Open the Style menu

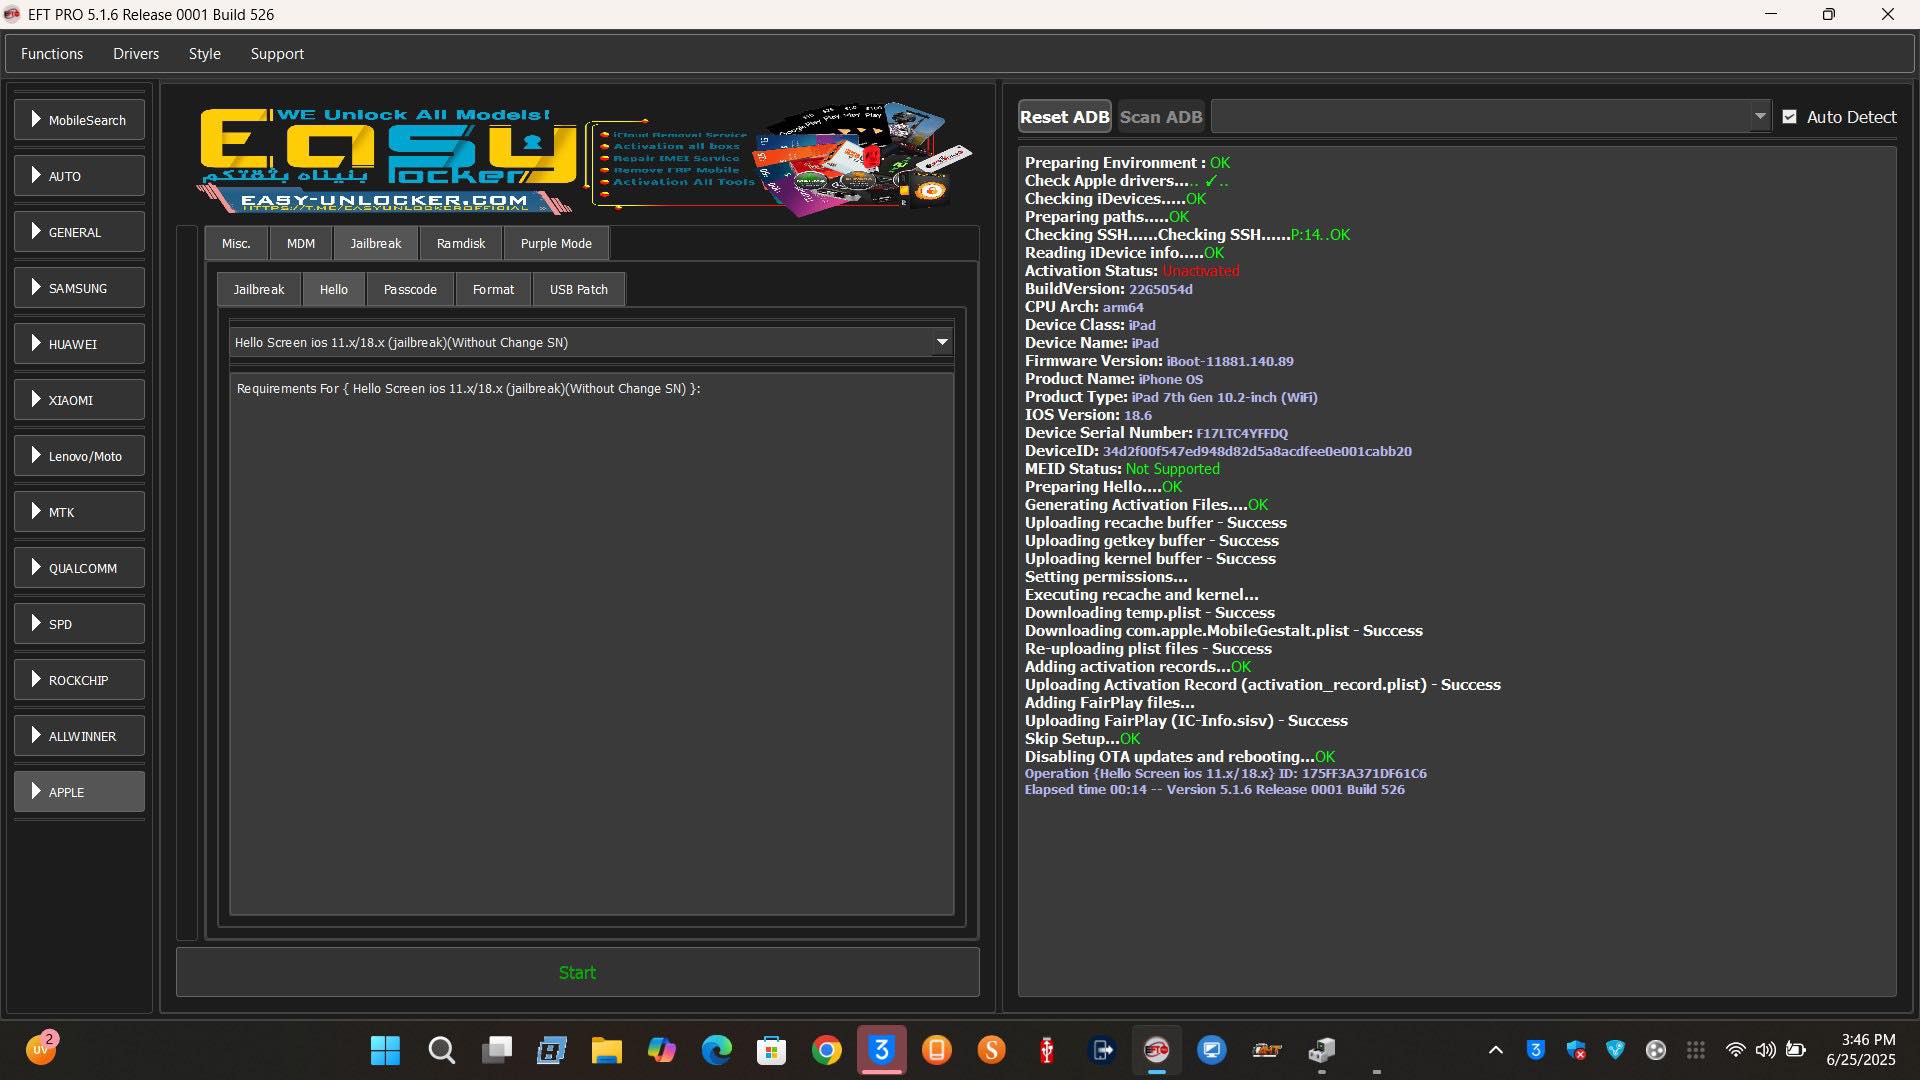(x=204, y=54)
